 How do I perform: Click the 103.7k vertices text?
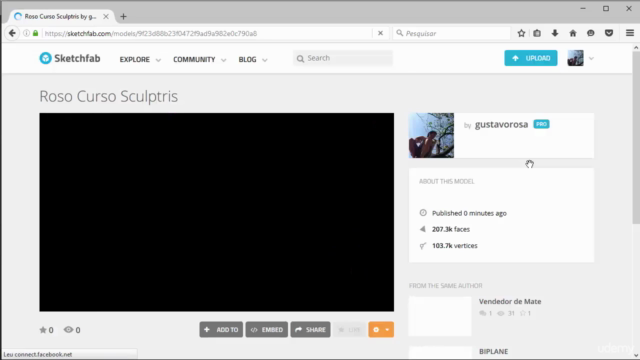[x=454, y=246]
